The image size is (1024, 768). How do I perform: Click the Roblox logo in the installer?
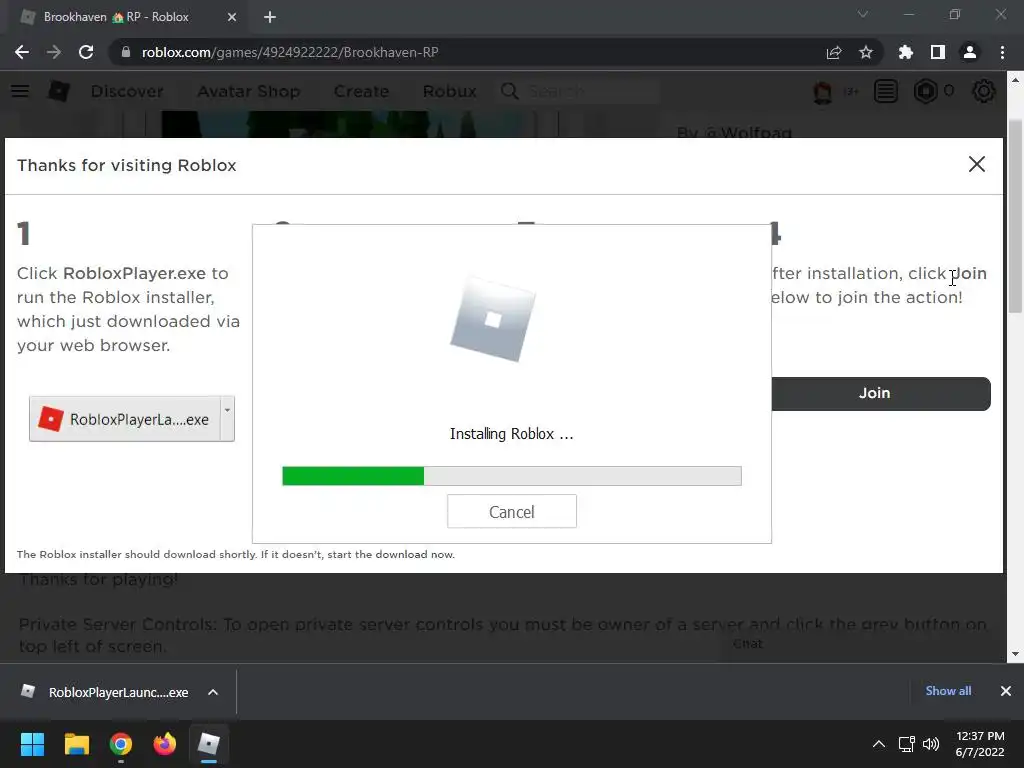pos(493,319)
